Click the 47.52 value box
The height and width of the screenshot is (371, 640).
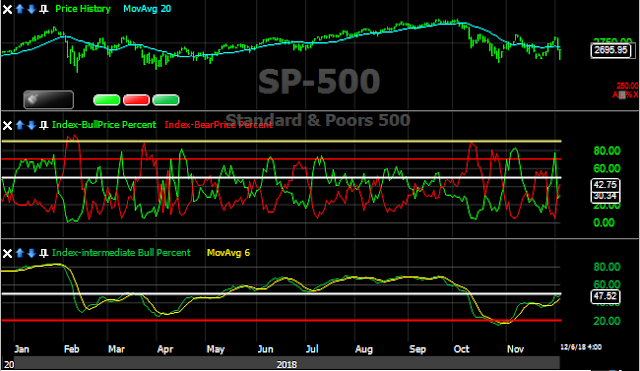(x=606, y=296)
